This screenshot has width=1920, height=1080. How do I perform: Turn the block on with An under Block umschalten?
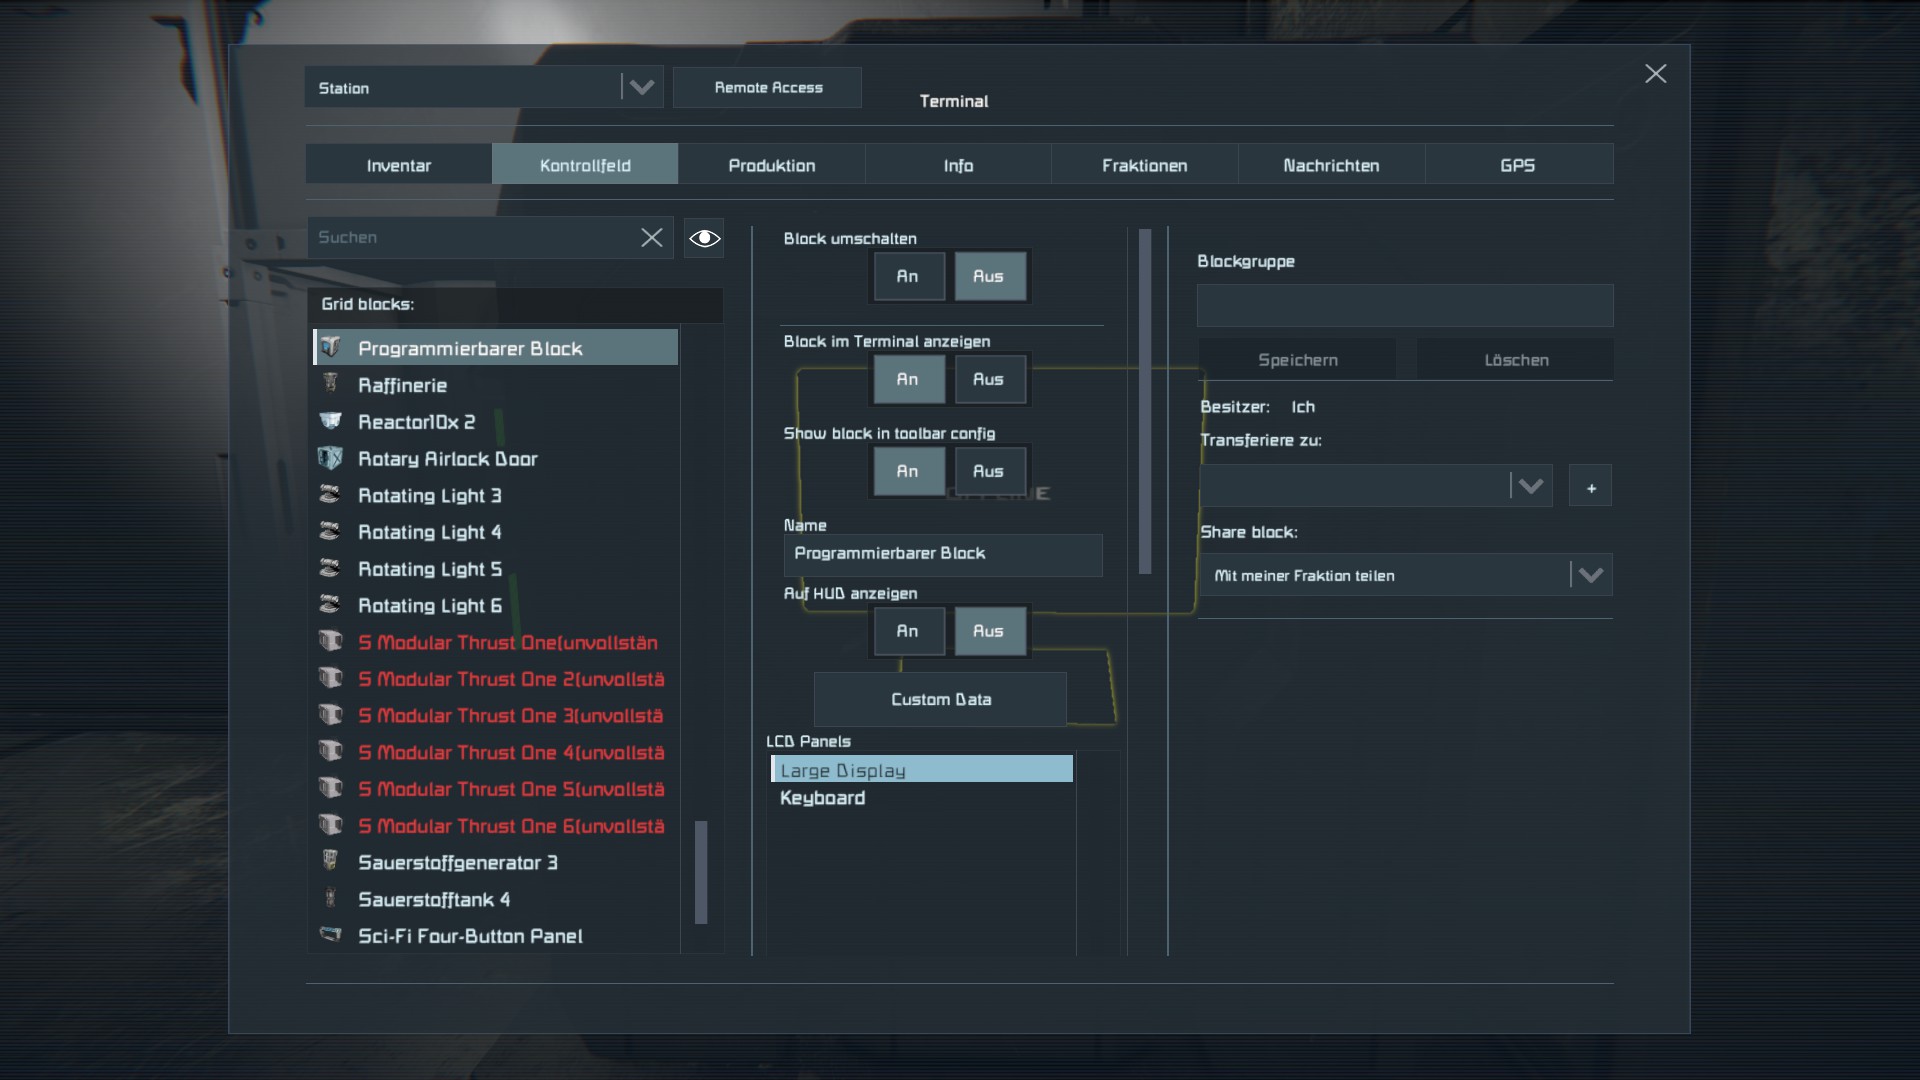pos(908,277)
